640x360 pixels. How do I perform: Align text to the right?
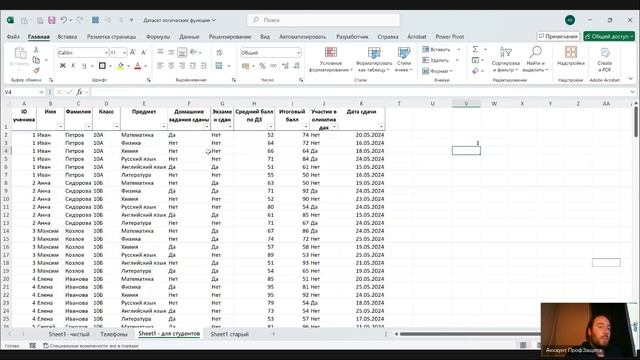tap(182, 66)
